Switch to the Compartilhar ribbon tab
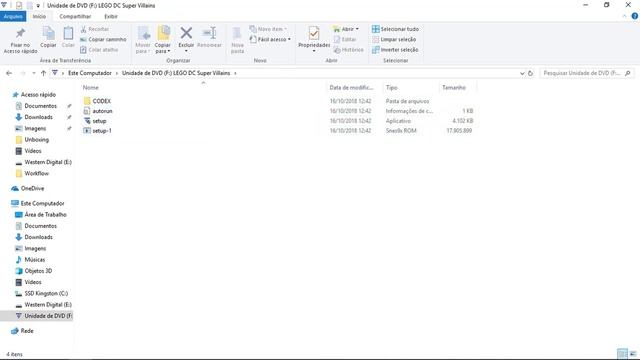This screenshot has width=640, height=360. coord(75,16)
